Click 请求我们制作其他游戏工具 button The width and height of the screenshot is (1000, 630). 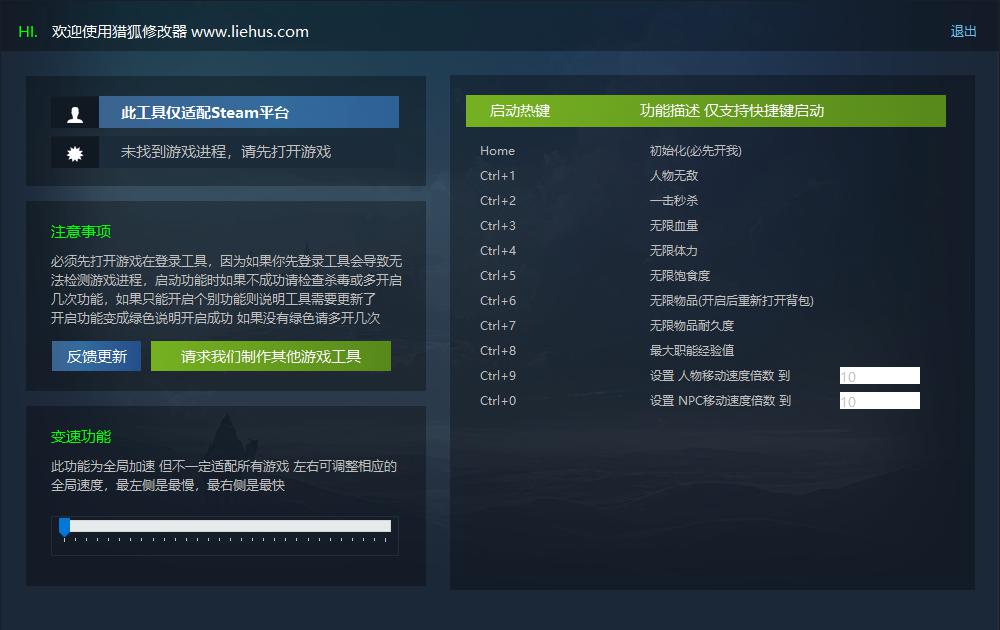click(271, 356)
